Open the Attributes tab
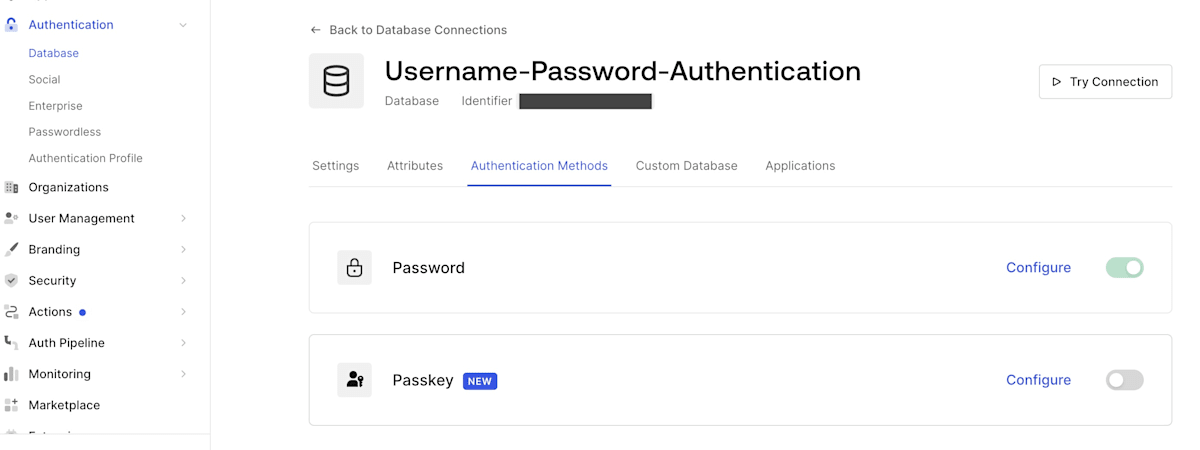The height and width of the screenshot is (450, 1200). click(x=415, y=166)
